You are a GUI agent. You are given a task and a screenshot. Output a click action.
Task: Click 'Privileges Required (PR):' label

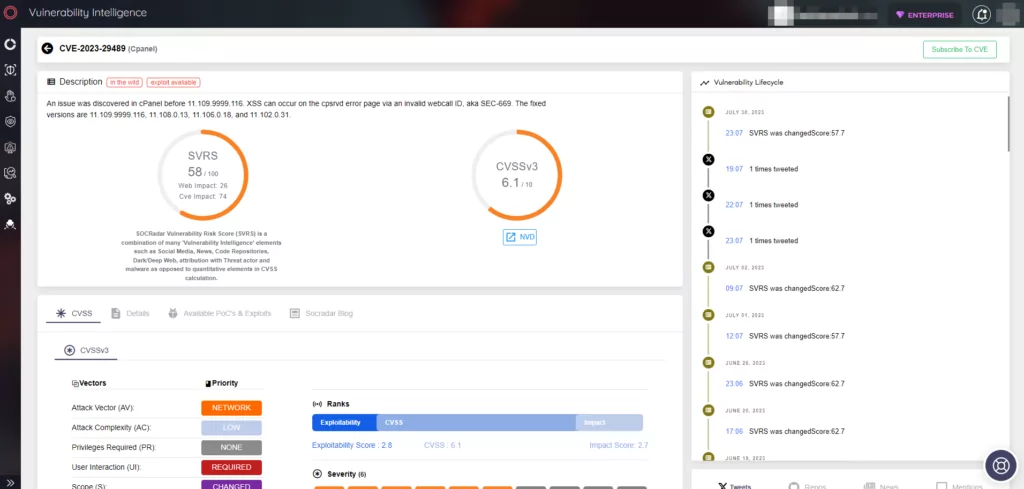114,448
